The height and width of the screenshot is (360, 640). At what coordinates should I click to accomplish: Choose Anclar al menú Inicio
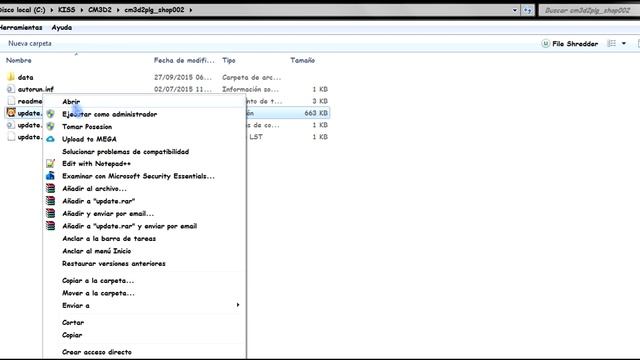pyautogui.click(x=96, y=251)
